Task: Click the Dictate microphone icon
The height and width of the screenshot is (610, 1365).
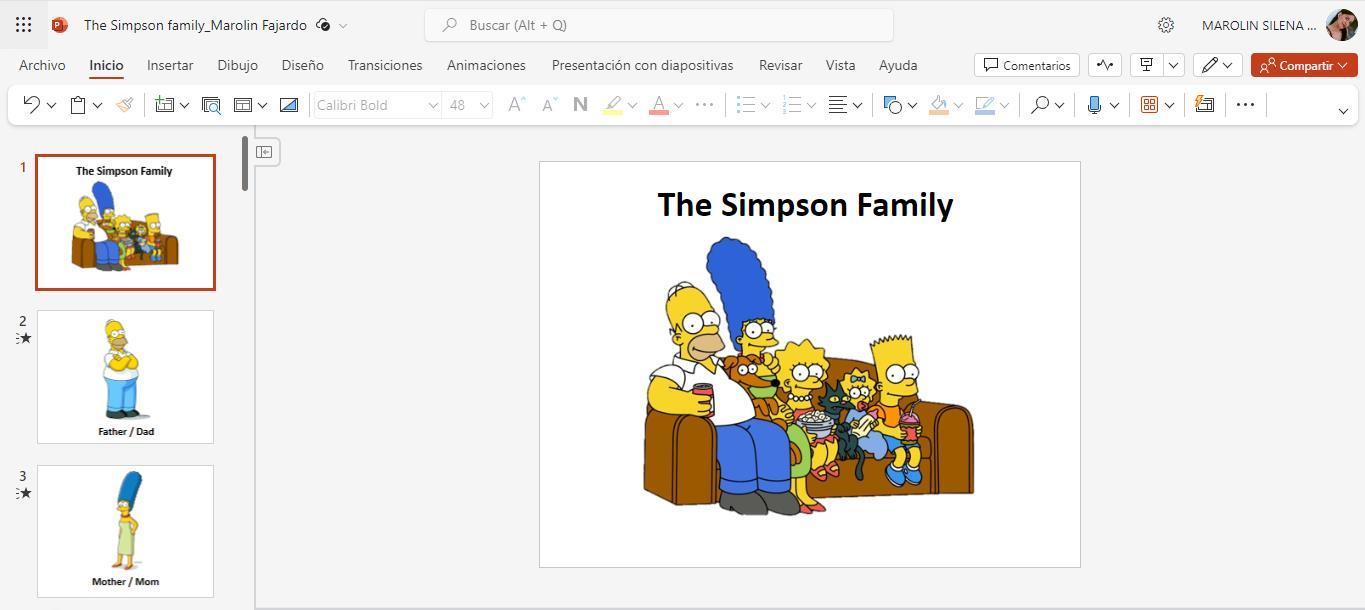Action: point(1095,104)
